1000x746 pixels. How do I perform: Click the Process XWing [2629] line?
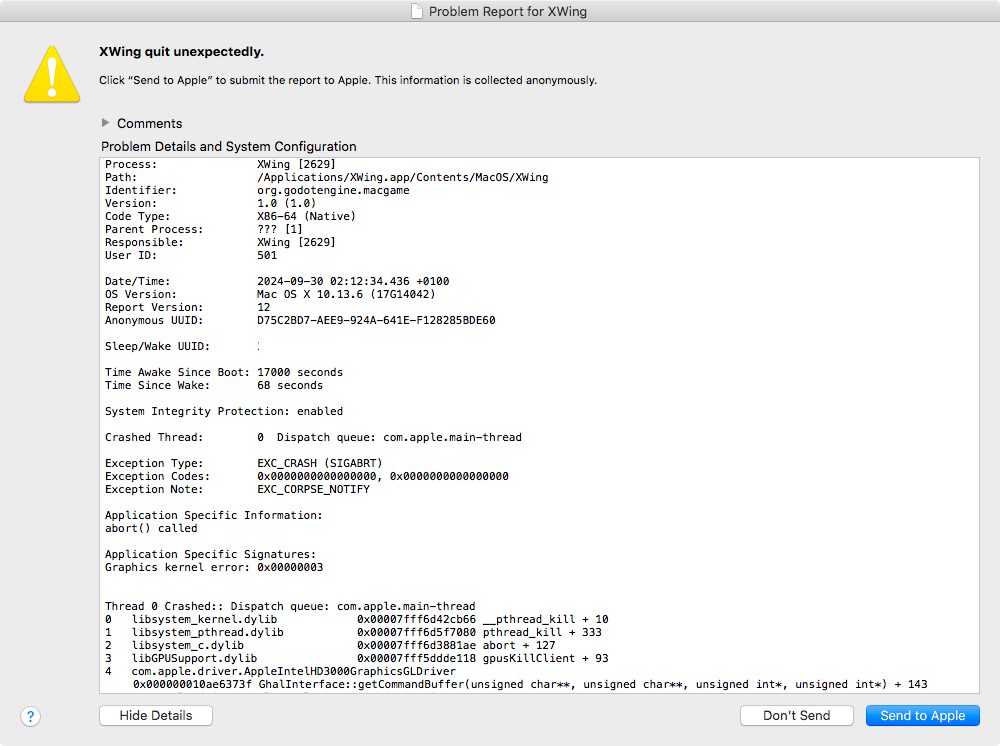221,165
